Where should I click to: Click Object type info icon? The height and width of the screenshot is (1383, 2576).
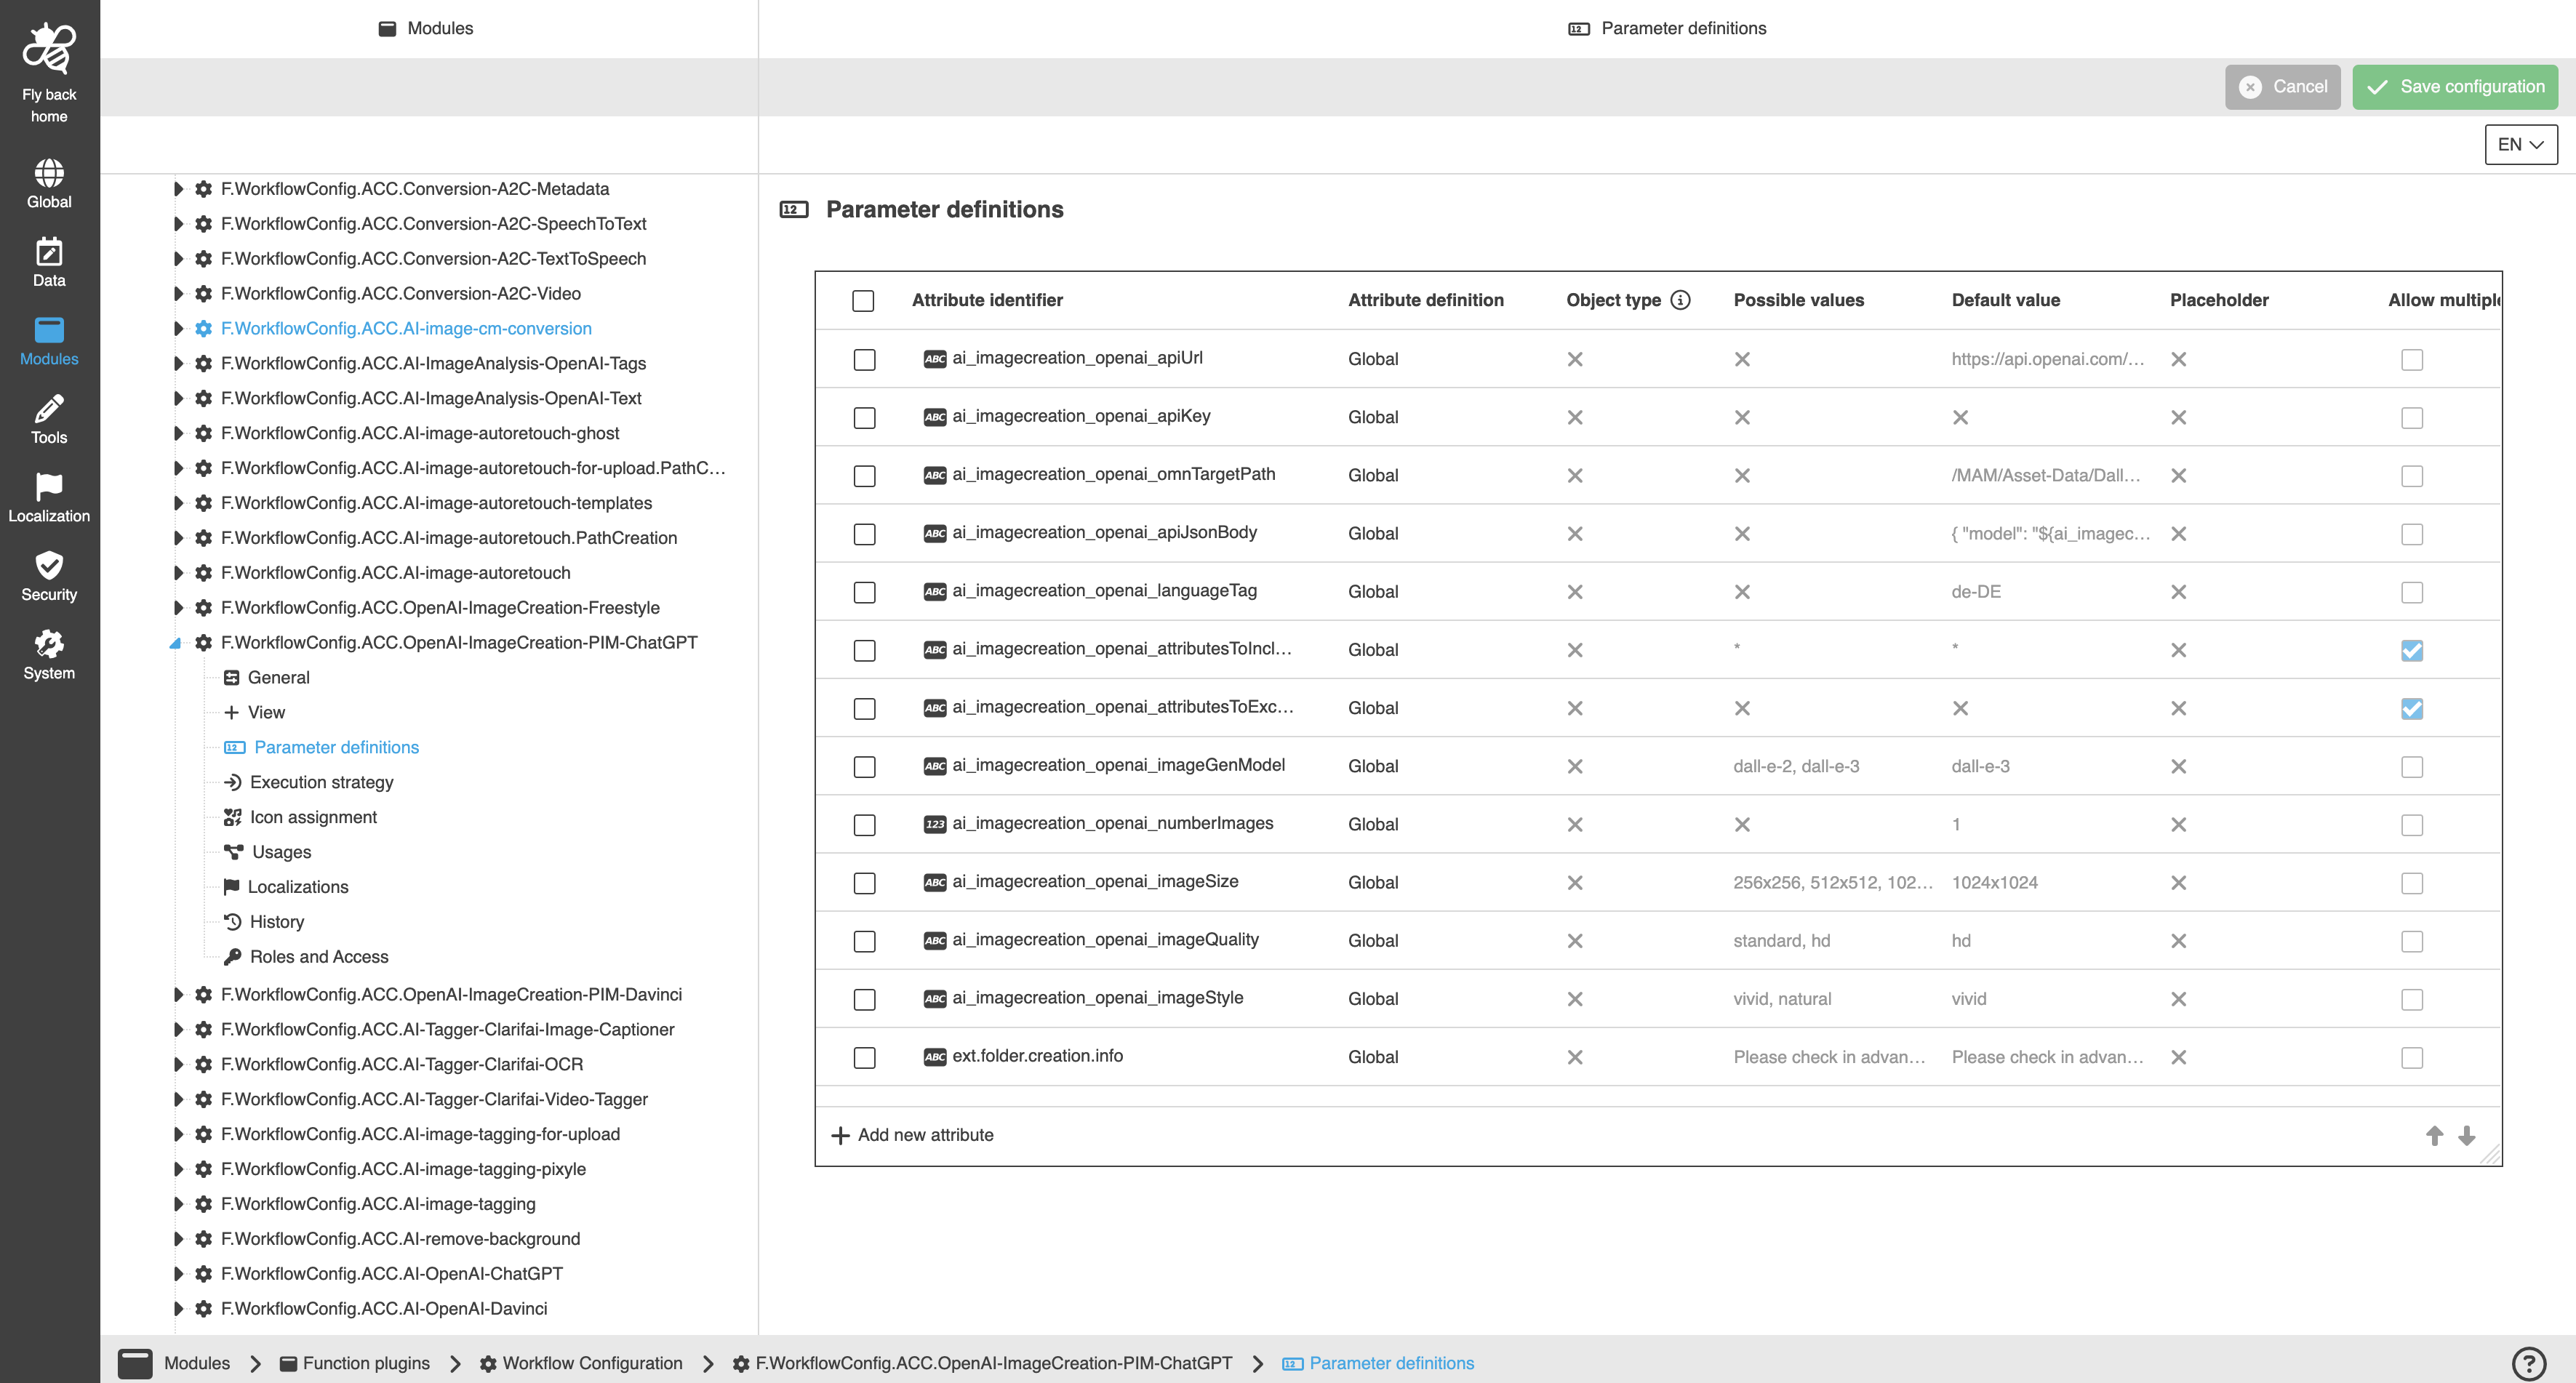(1680, 300)
